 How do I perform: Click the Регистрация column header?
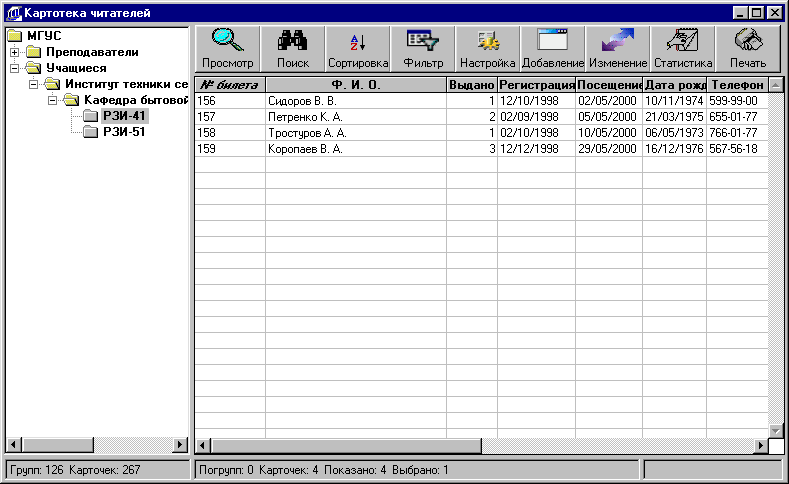[x=536, y=85]
